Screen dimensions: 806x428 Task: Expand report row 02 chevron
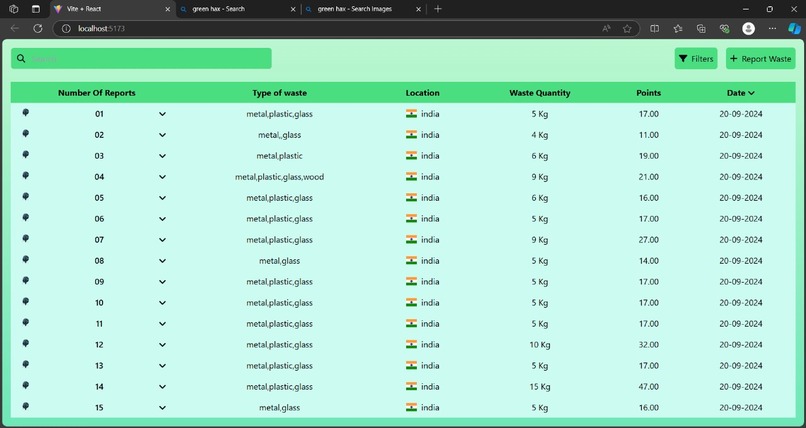tap(162, 135)
